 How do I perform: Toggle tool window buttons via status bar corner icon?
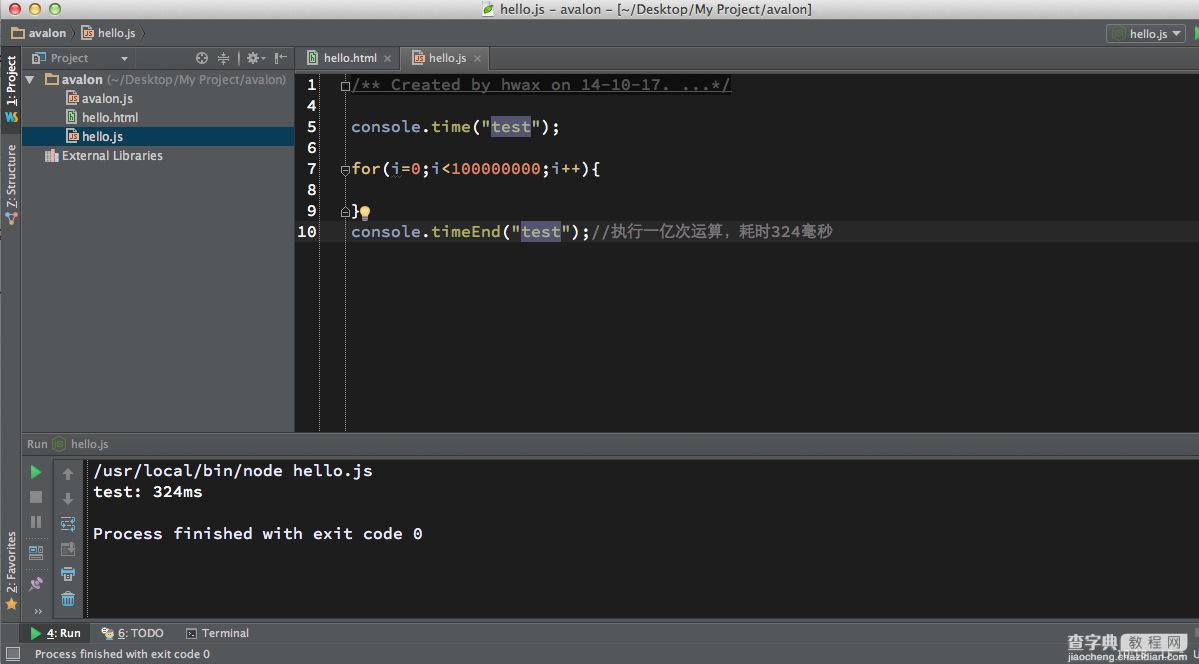[12, 654]
